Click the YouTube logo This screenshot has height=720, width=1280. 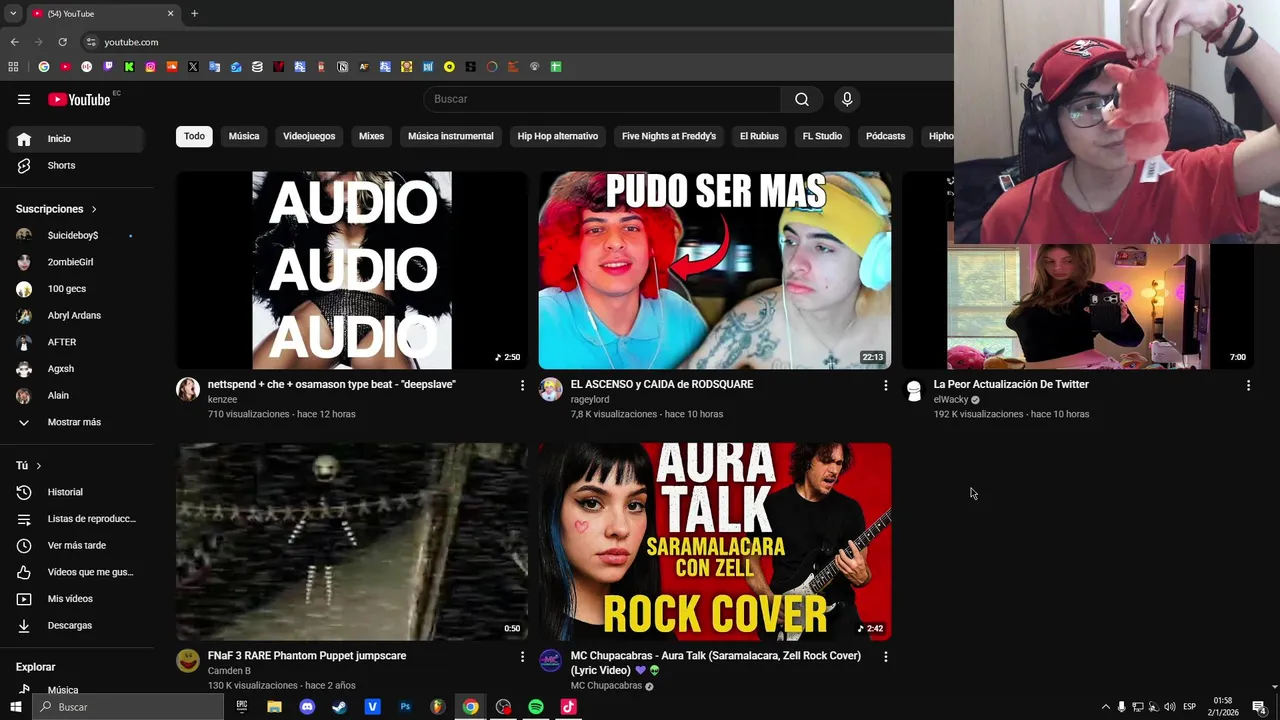pos(79,99)
